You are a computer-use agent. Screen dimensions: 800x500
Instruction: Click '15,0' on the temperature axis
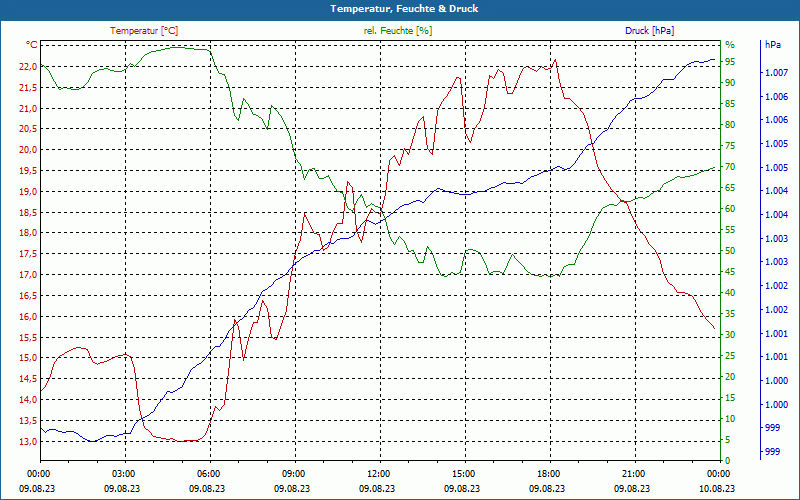28,358
